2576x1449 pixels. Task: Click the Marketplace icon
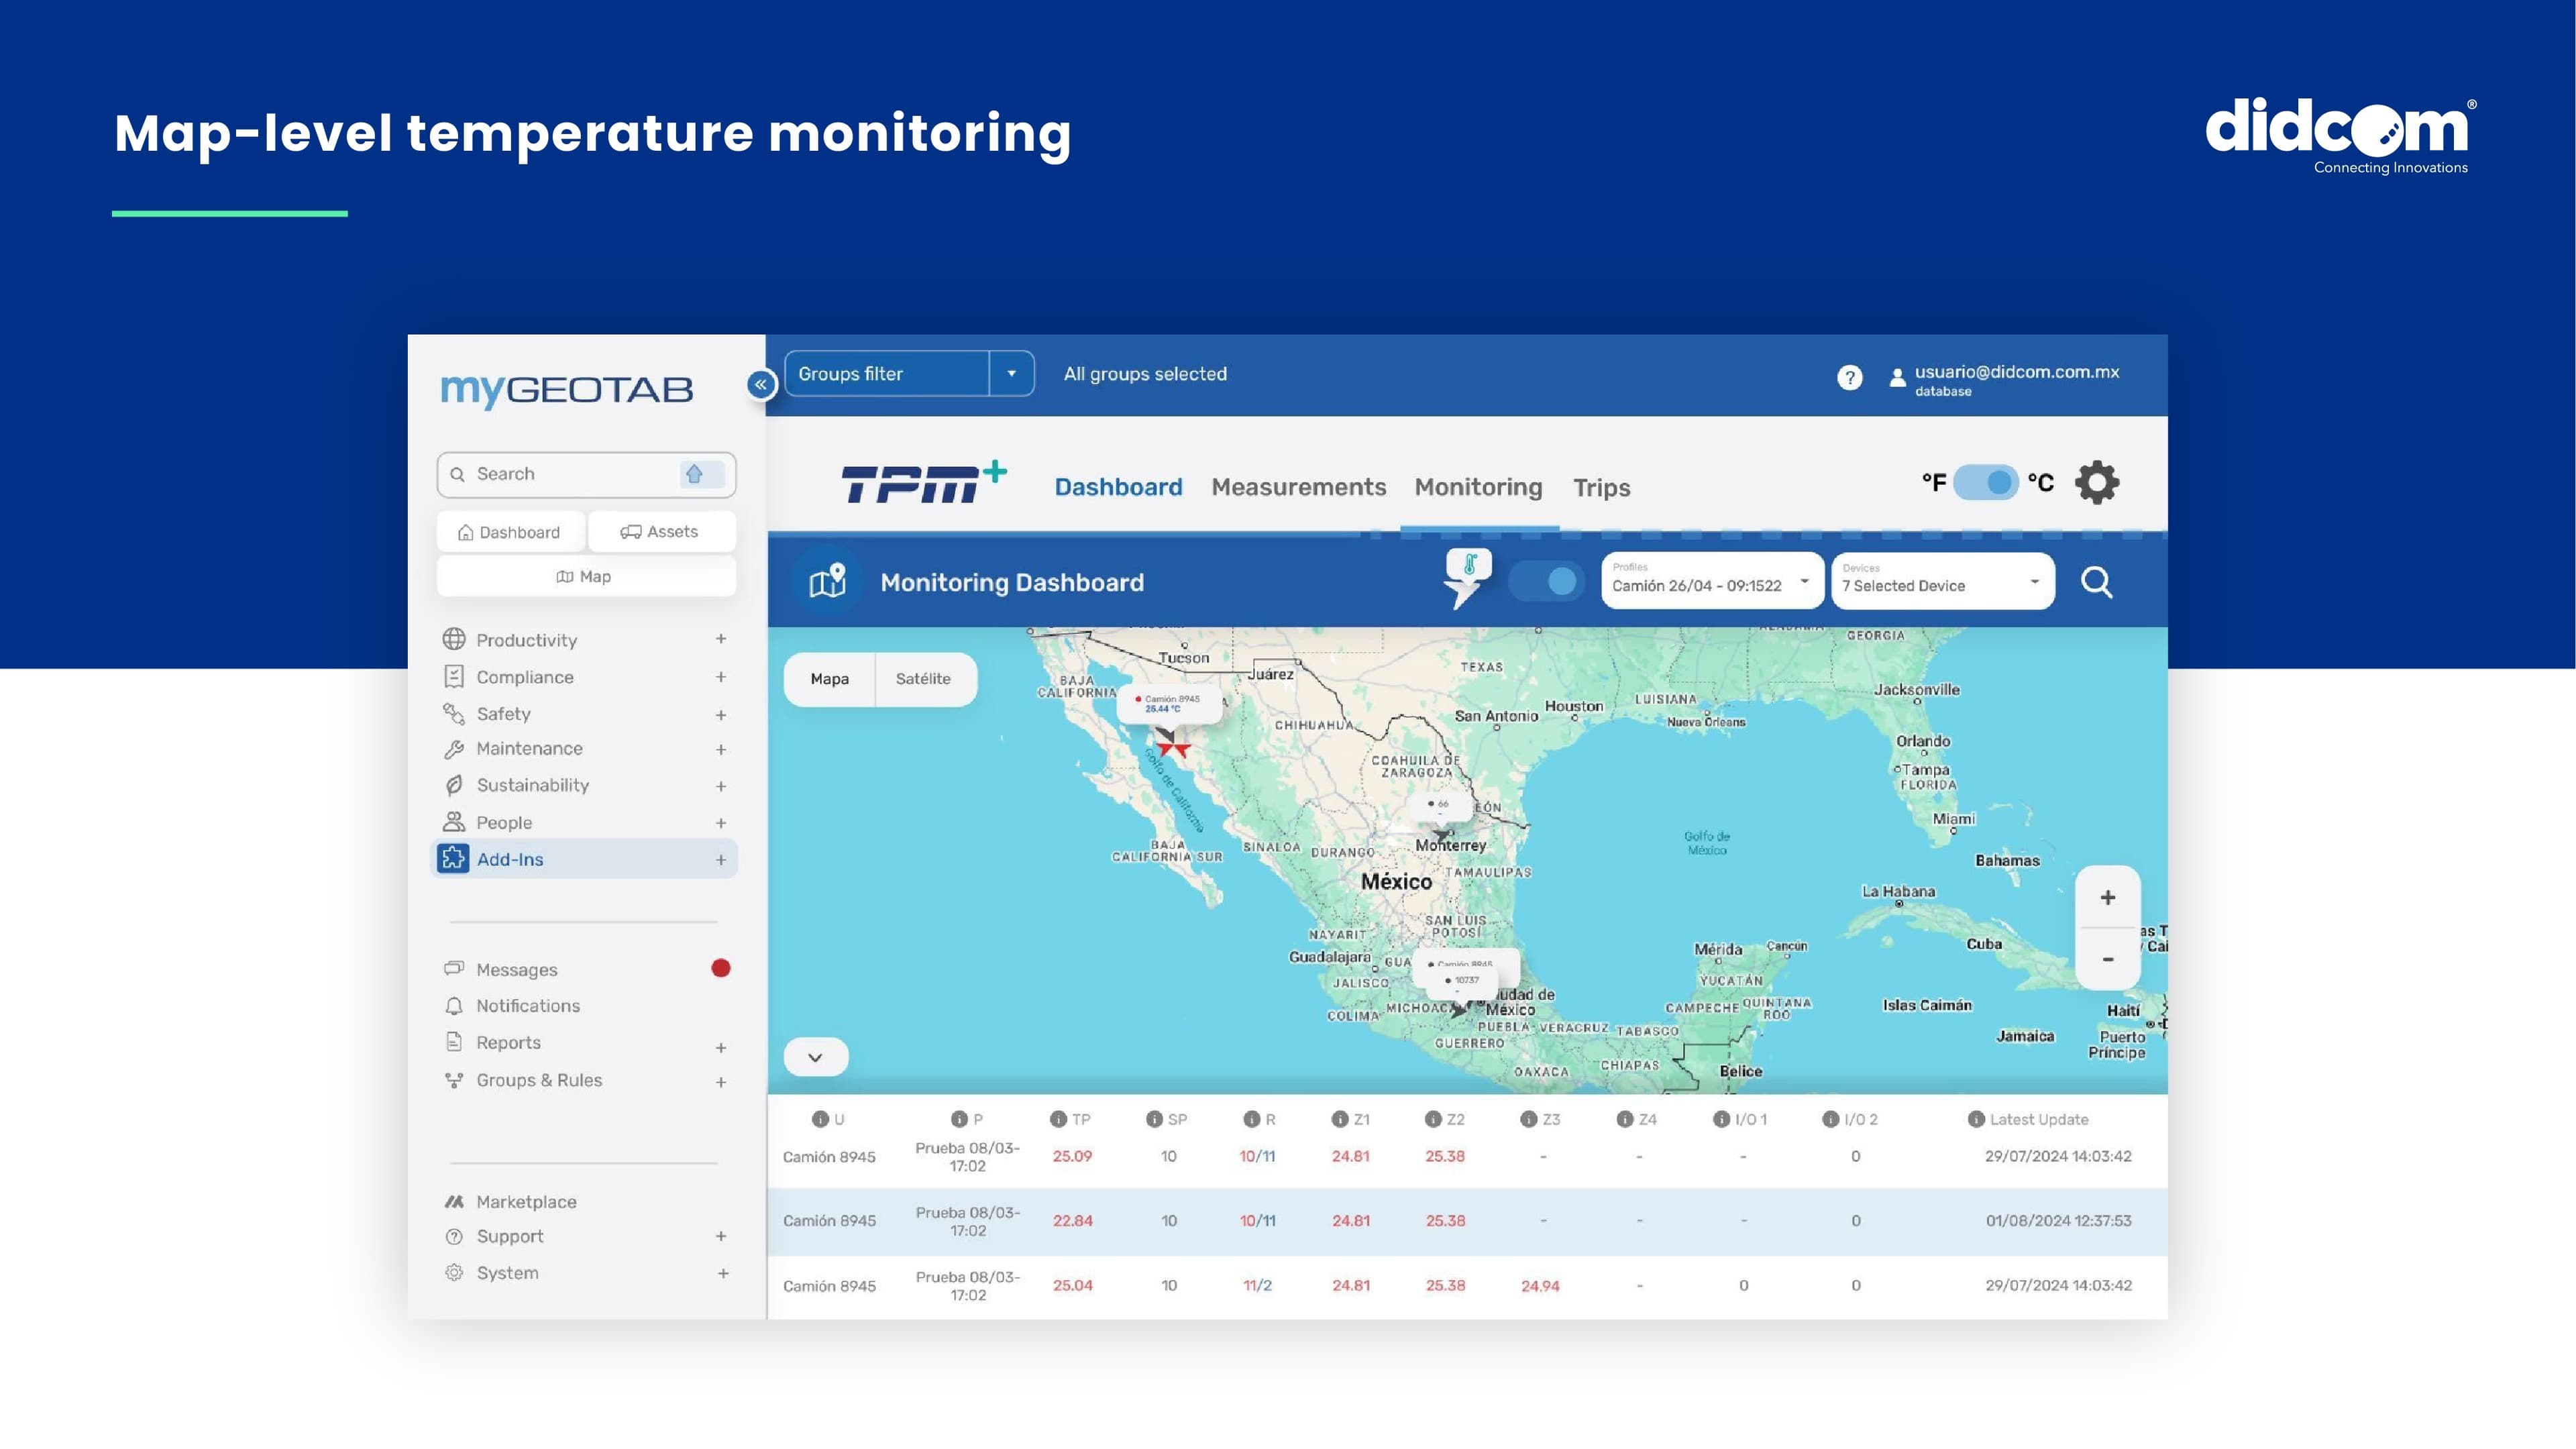[x=454, y=1201]
